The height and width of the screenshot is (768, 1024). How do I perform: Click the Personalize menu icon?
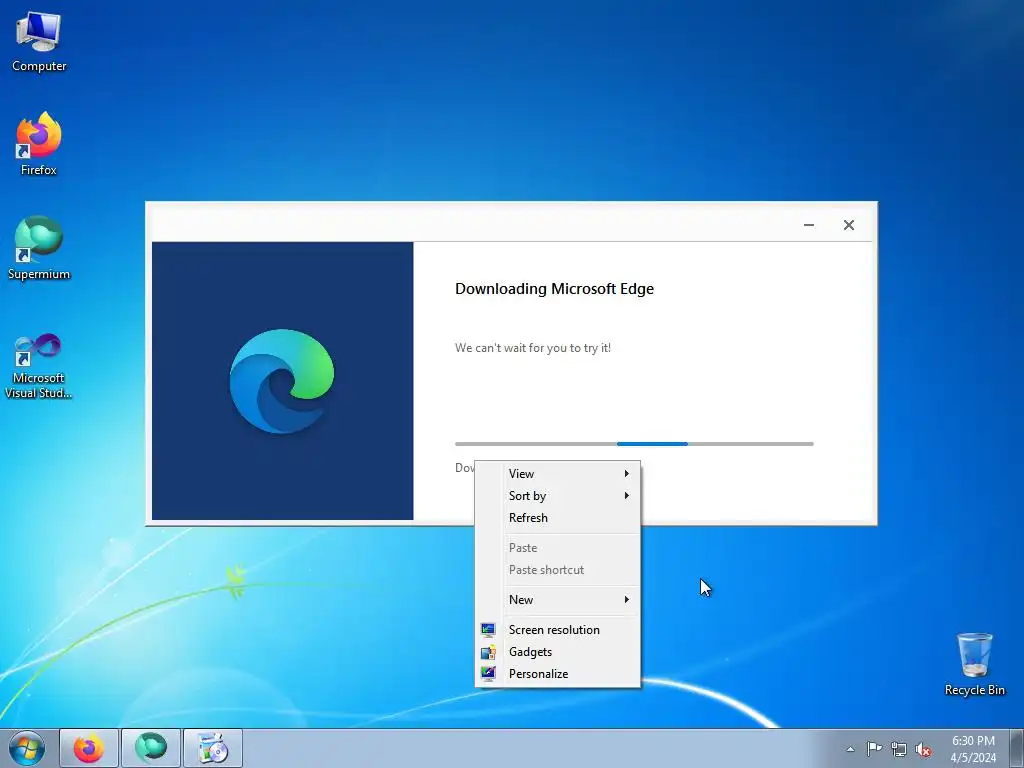click(488, 673)
